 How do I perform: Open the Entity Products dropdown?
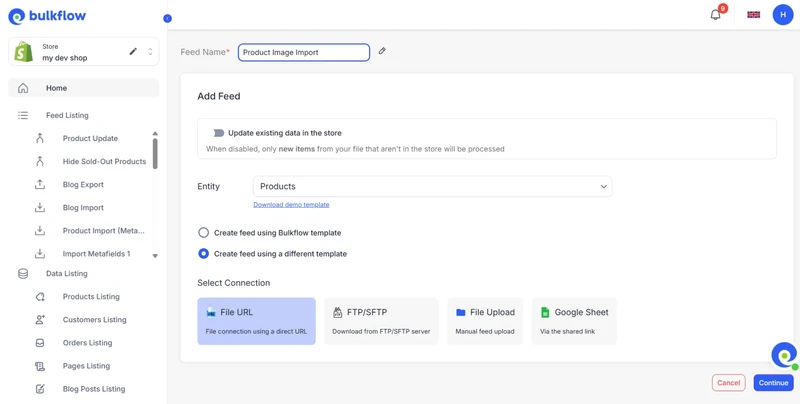(x=433, y=187)
